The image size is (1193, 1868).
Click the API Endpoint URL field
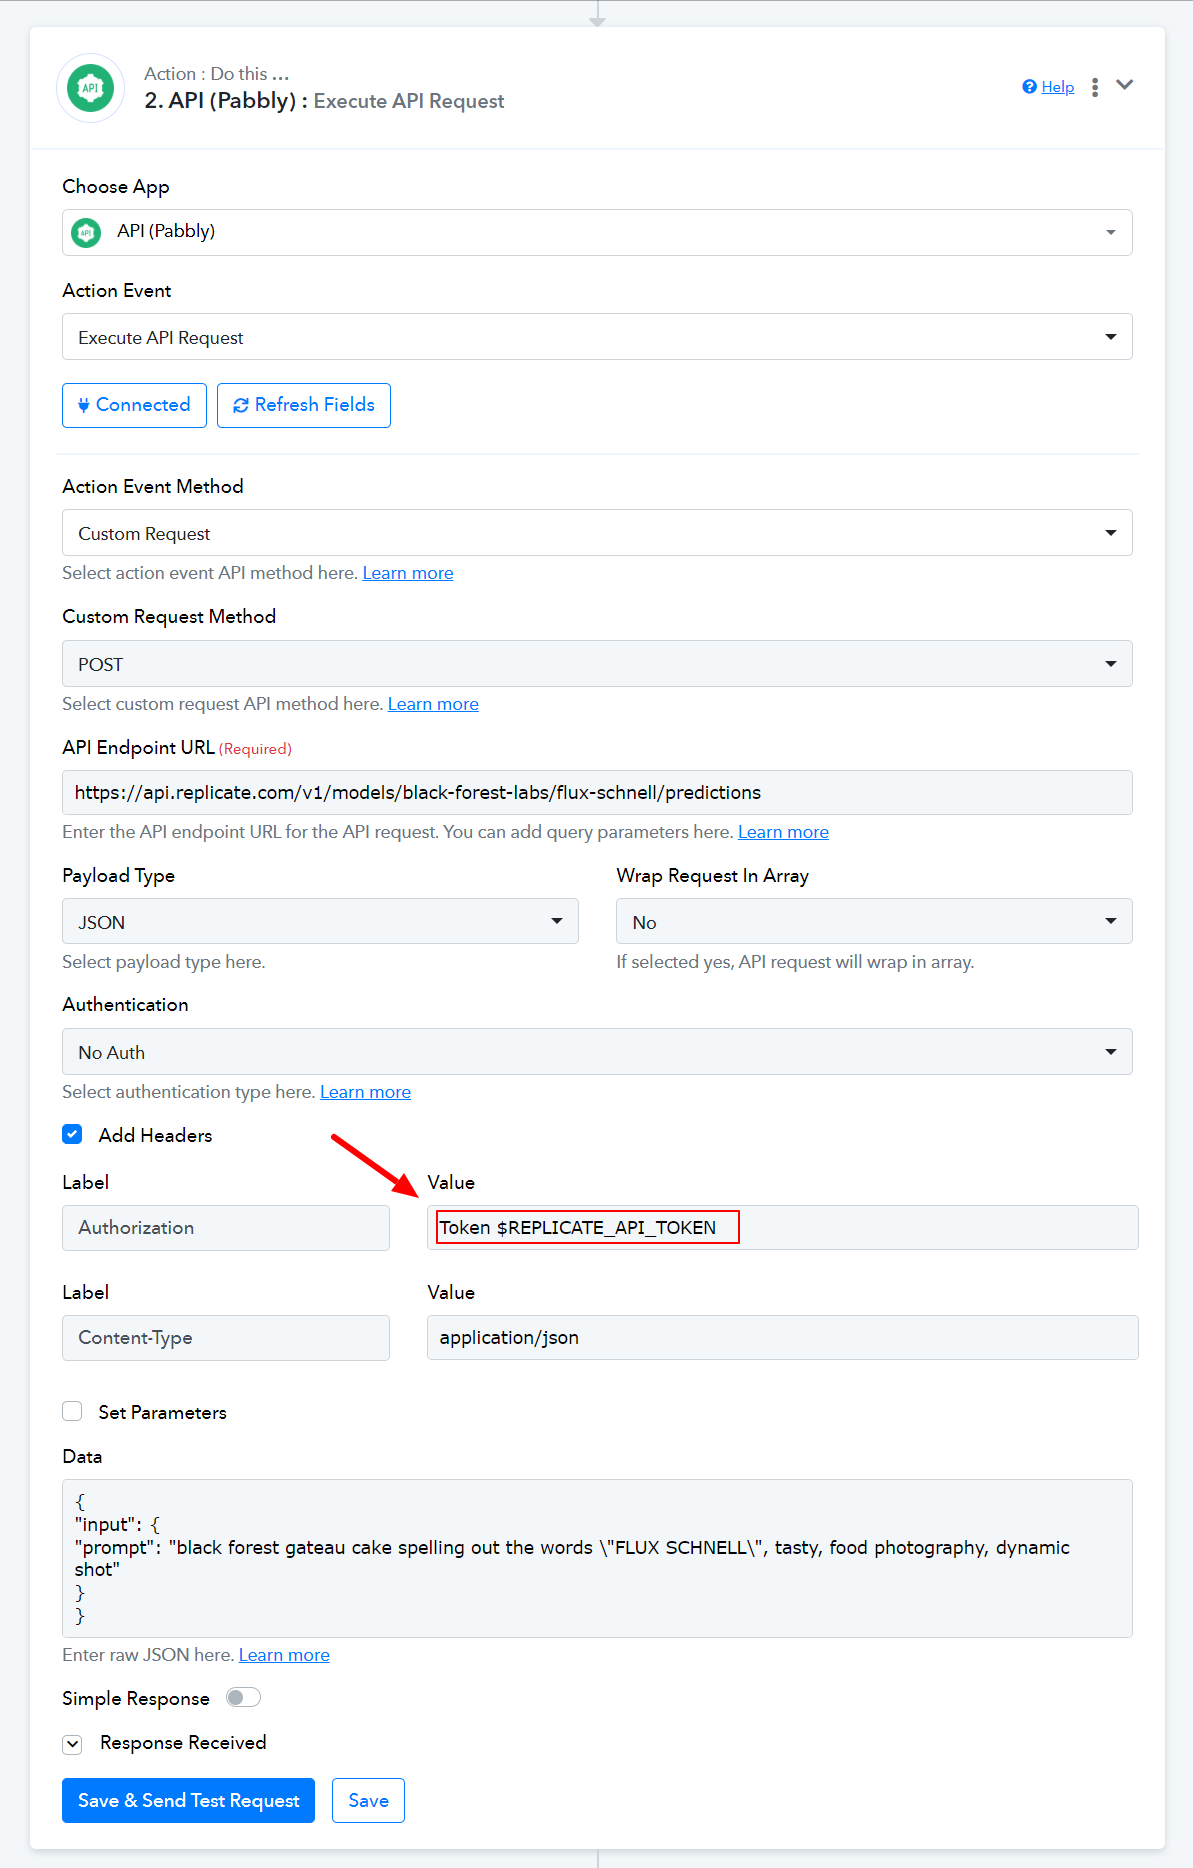(x=597, y=793)
